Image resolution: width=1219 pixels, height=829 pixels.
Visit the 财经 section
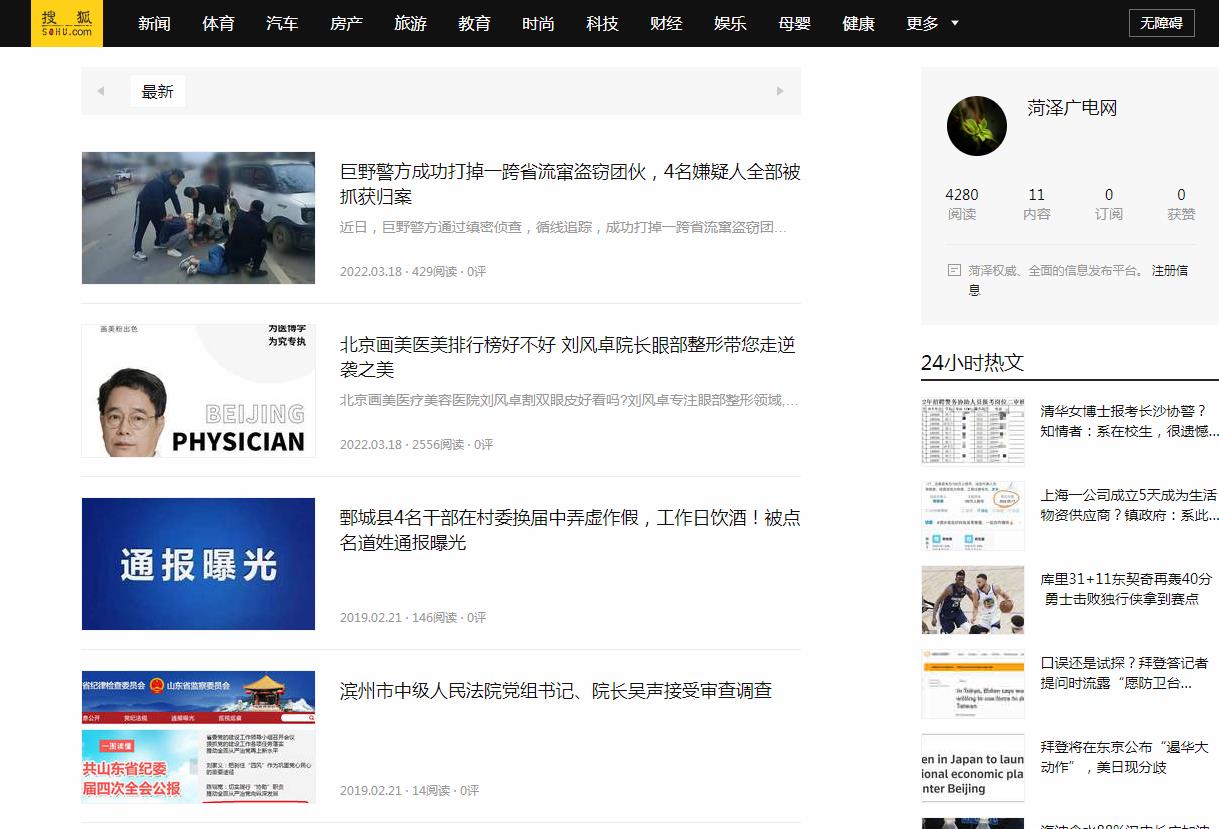pos(666,23)
